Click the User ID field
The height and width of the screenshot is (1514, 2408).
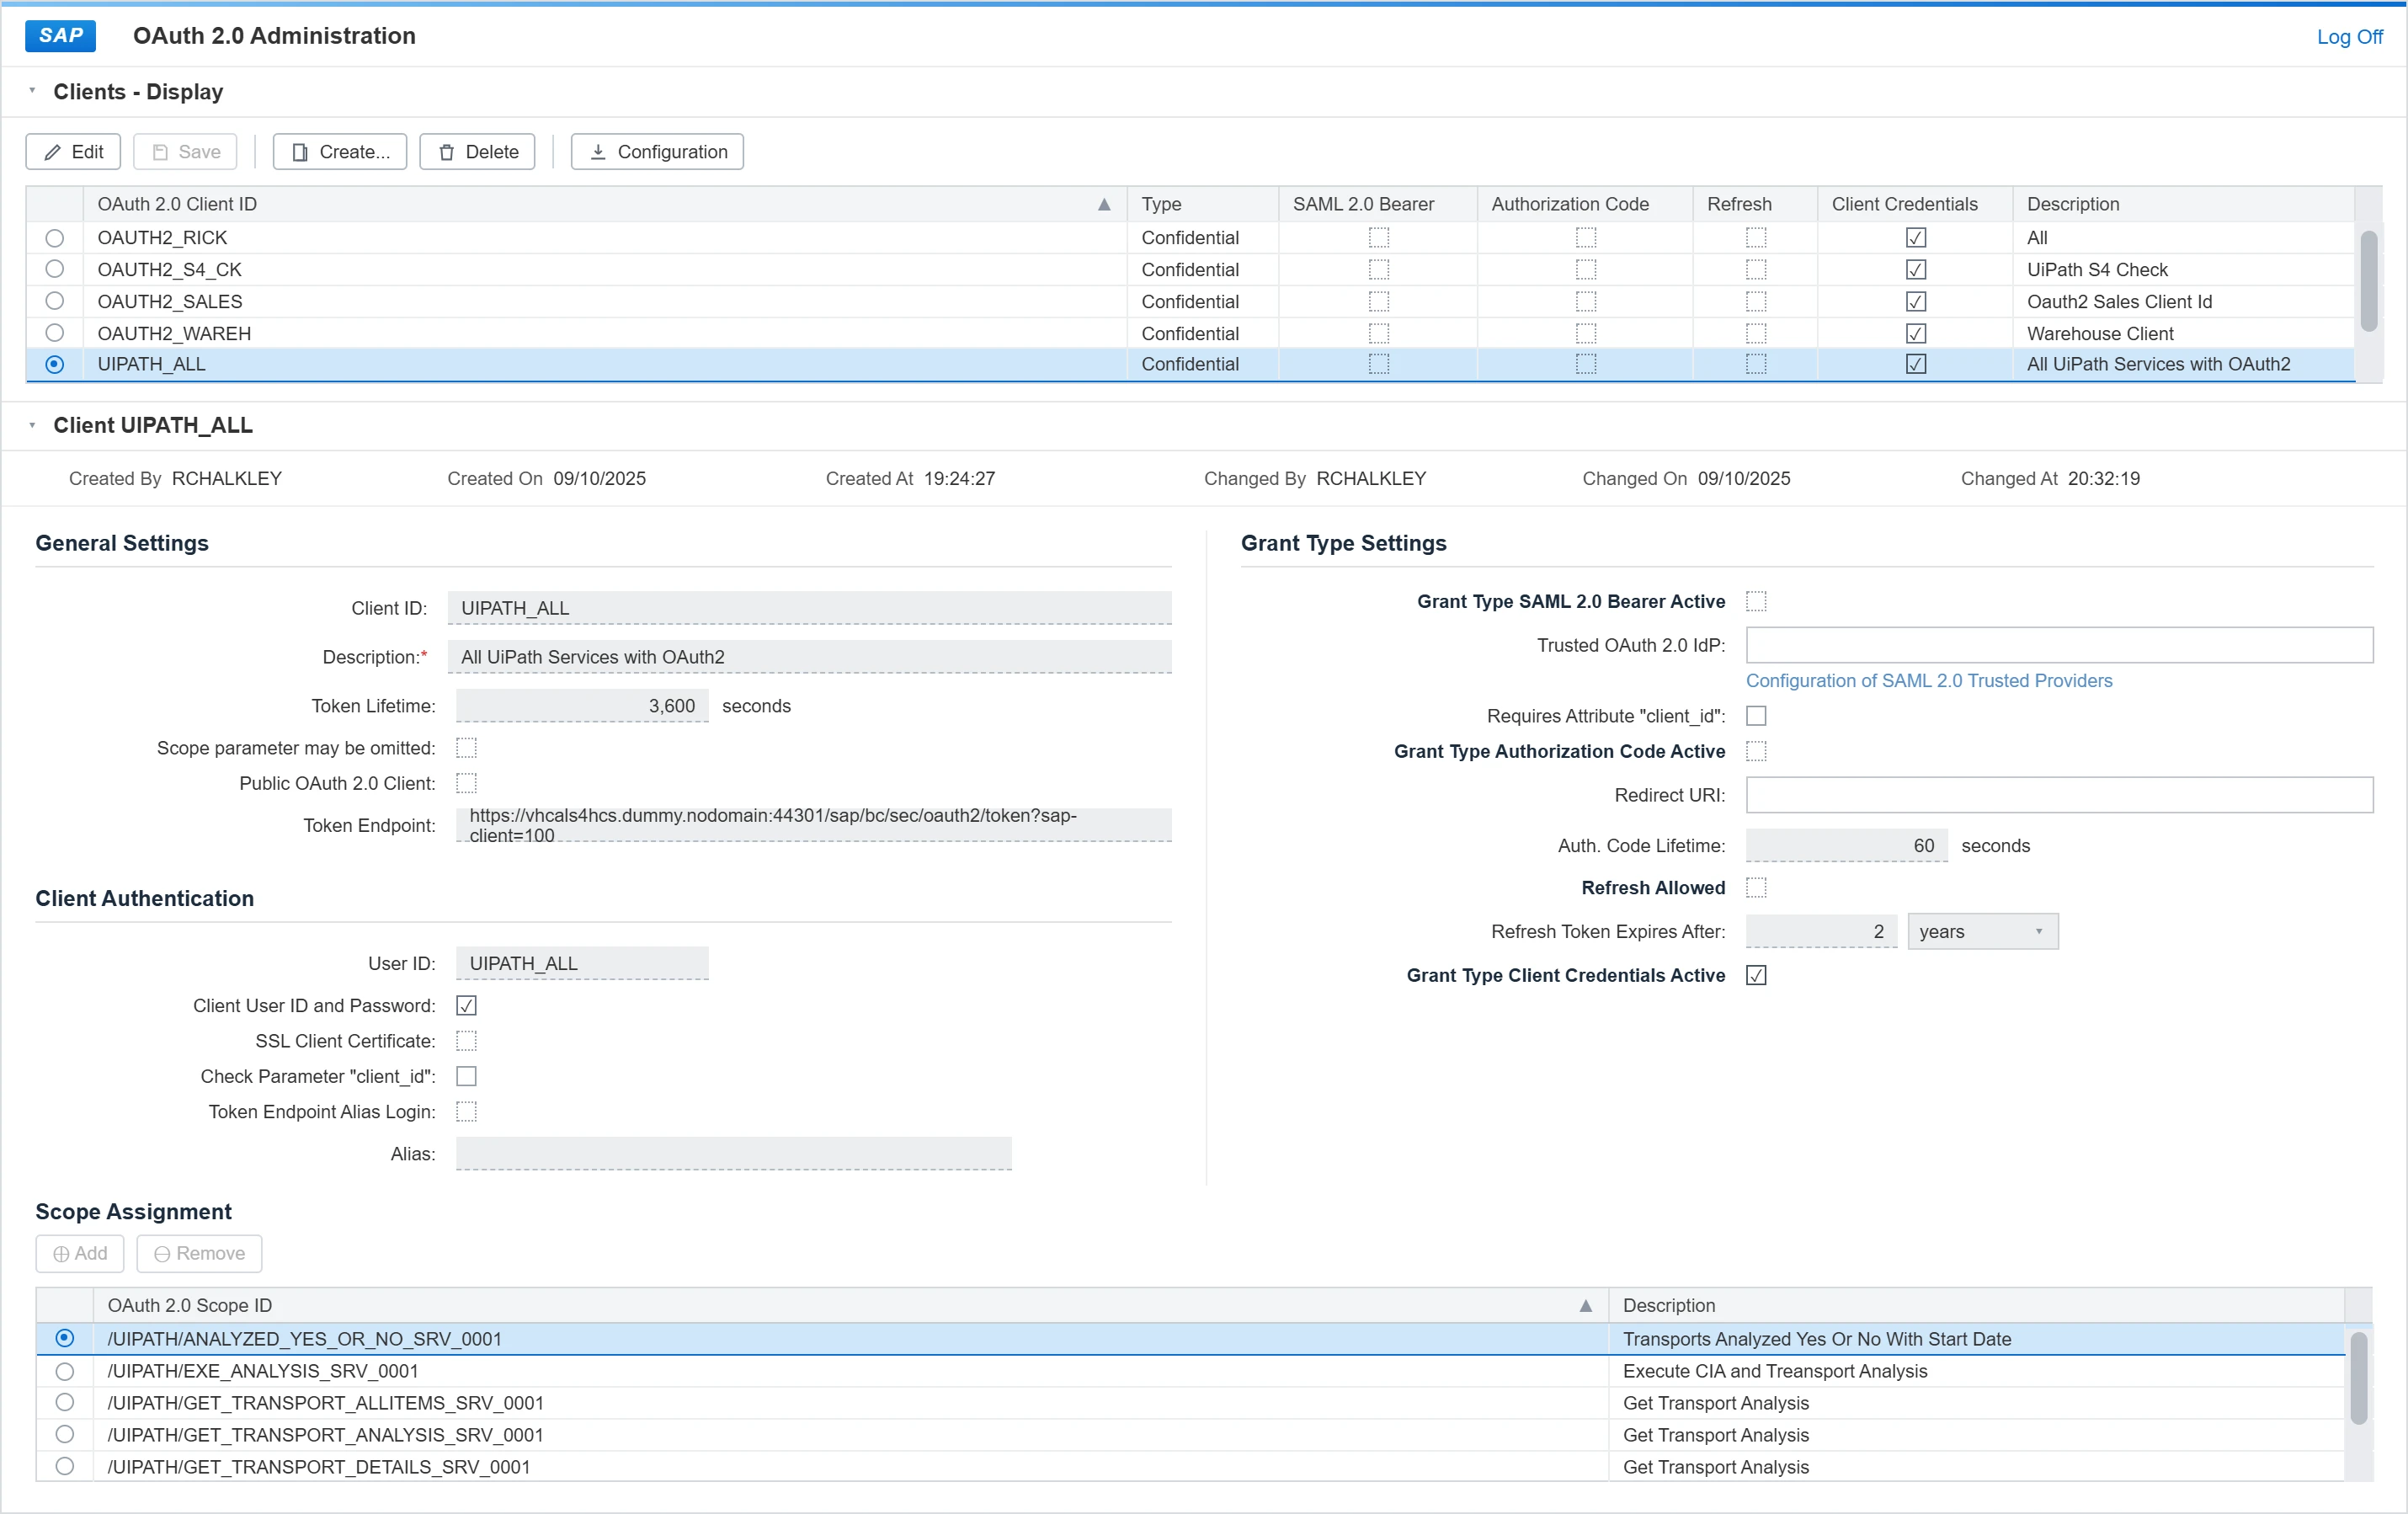pos(582,963)
